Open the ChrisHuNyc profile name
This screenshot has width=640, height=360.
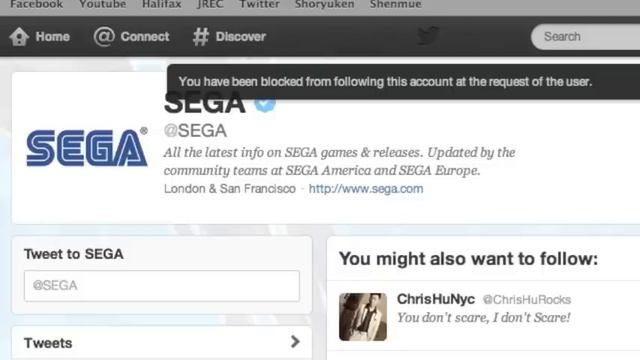[x=436, y=299]
